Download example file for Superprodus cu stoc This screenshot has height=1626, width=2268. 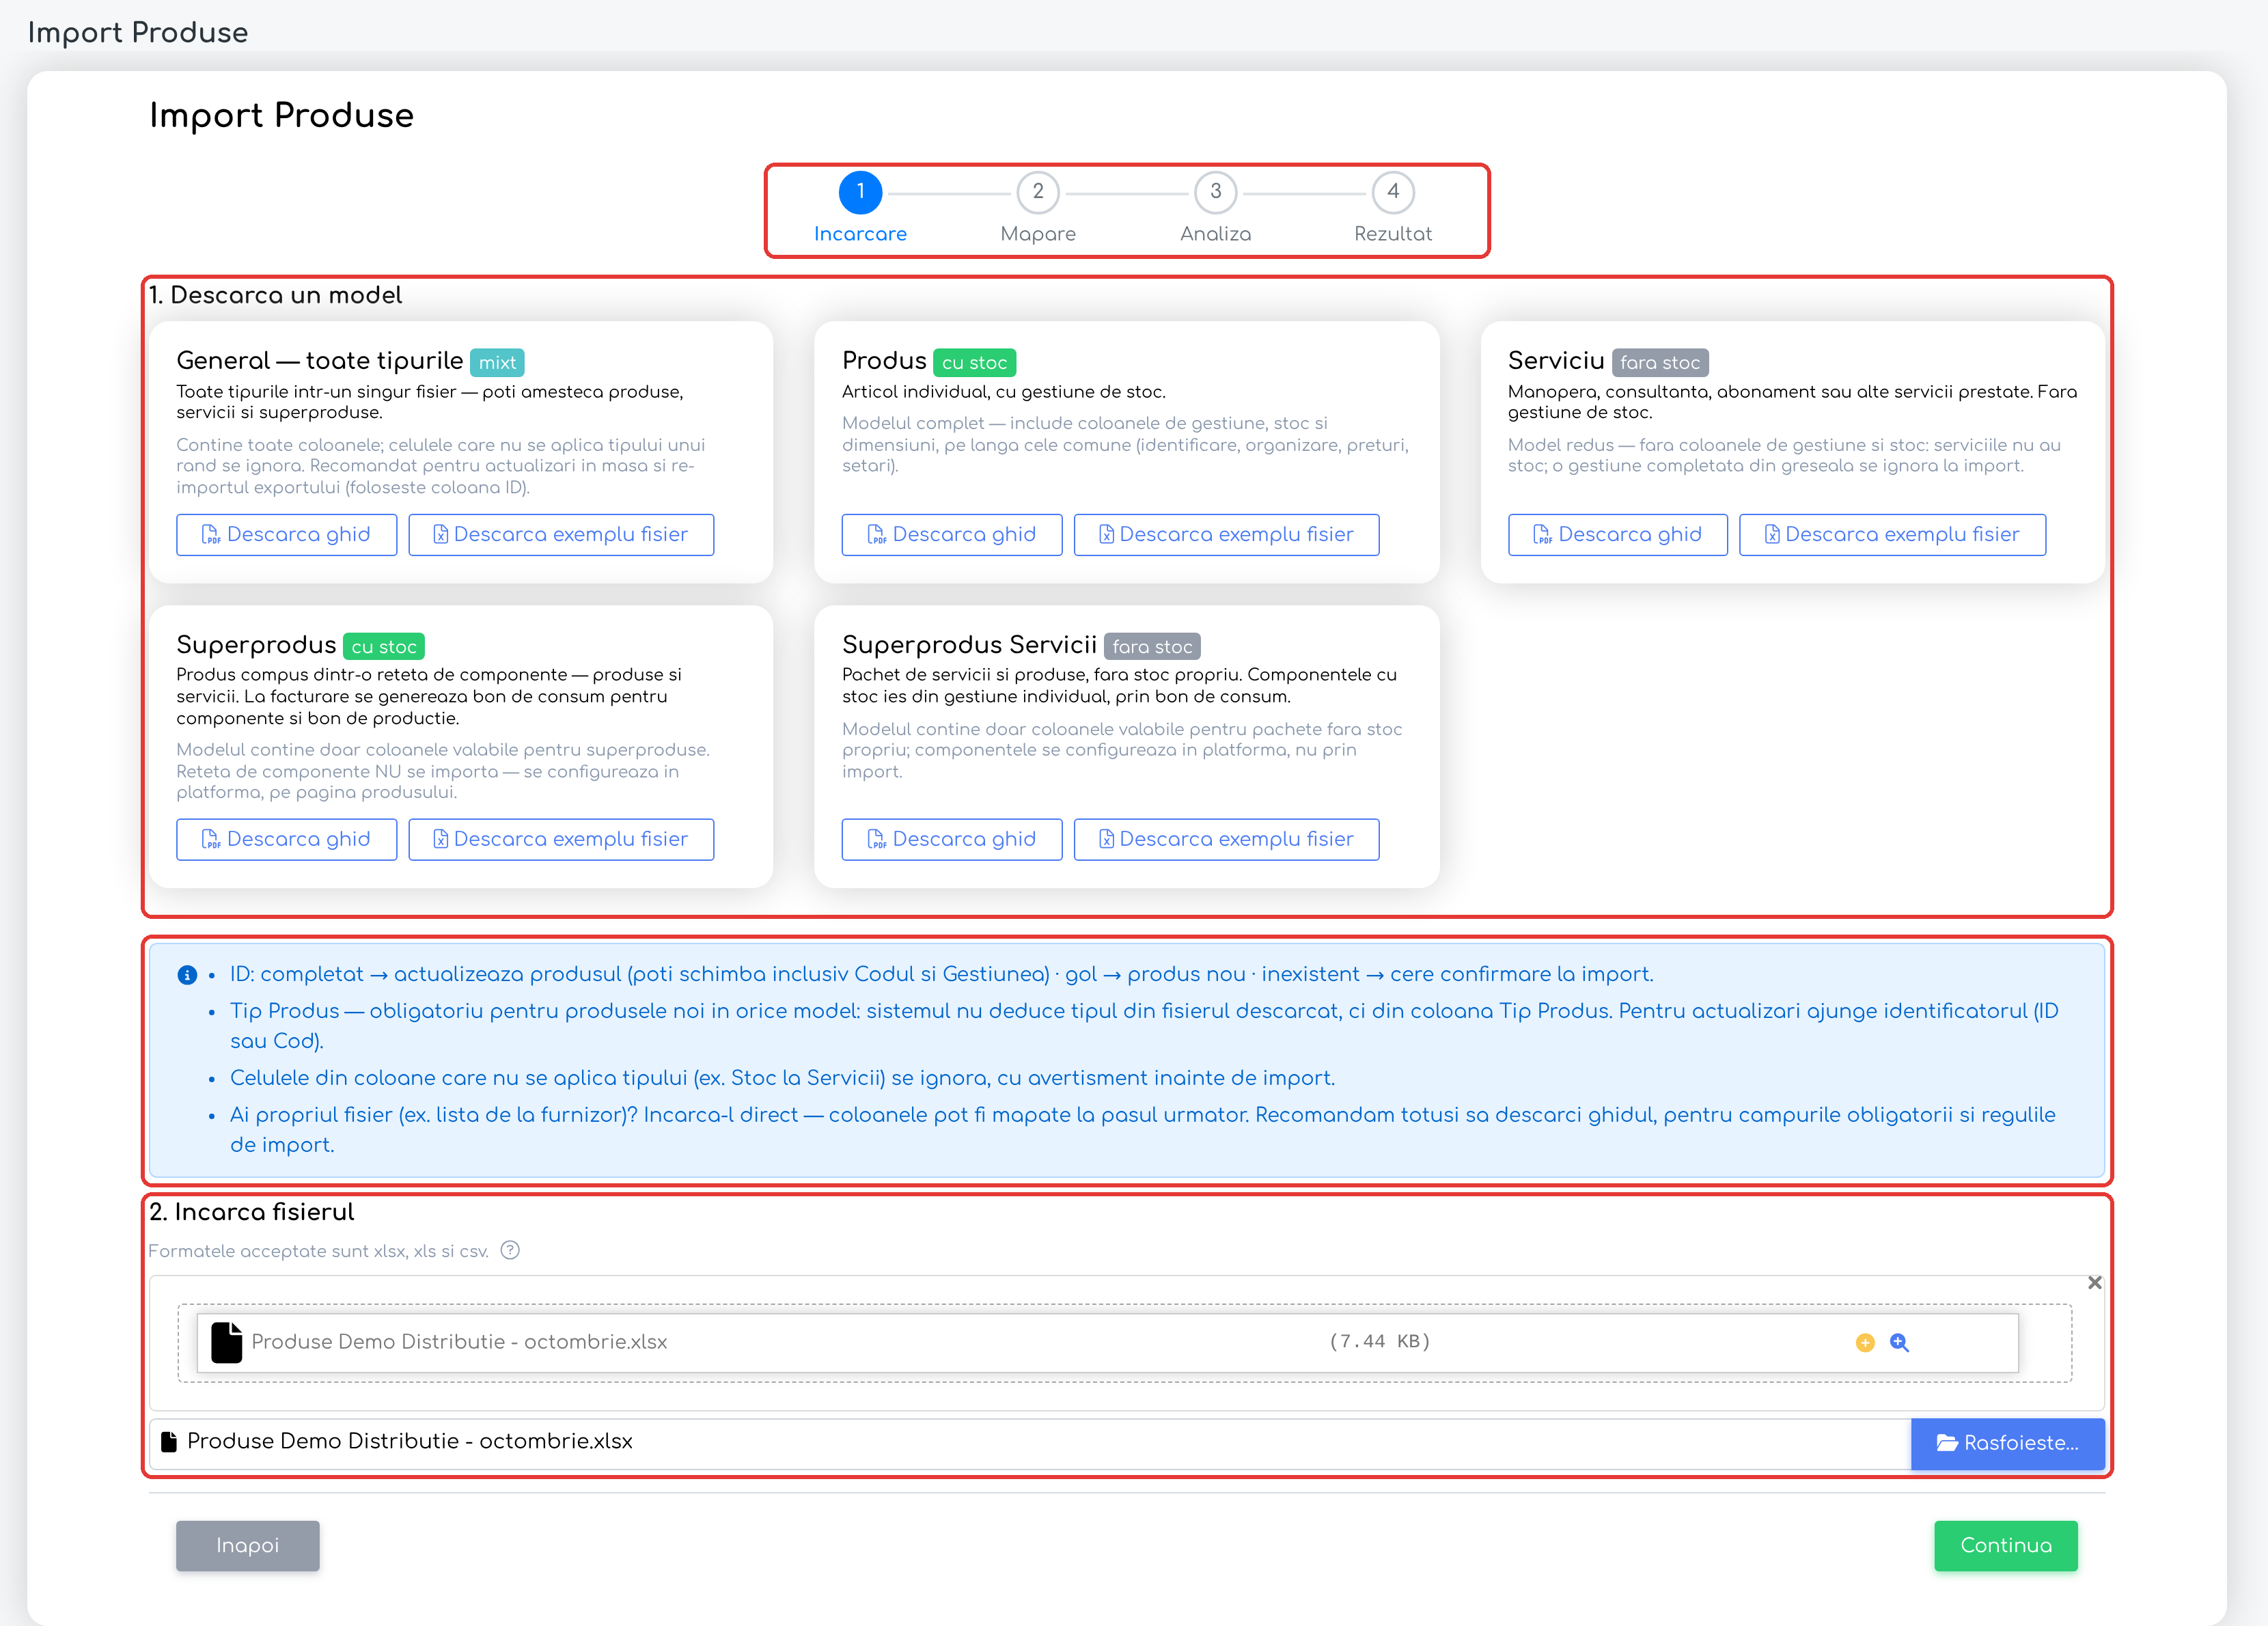(x=561, y=839)
